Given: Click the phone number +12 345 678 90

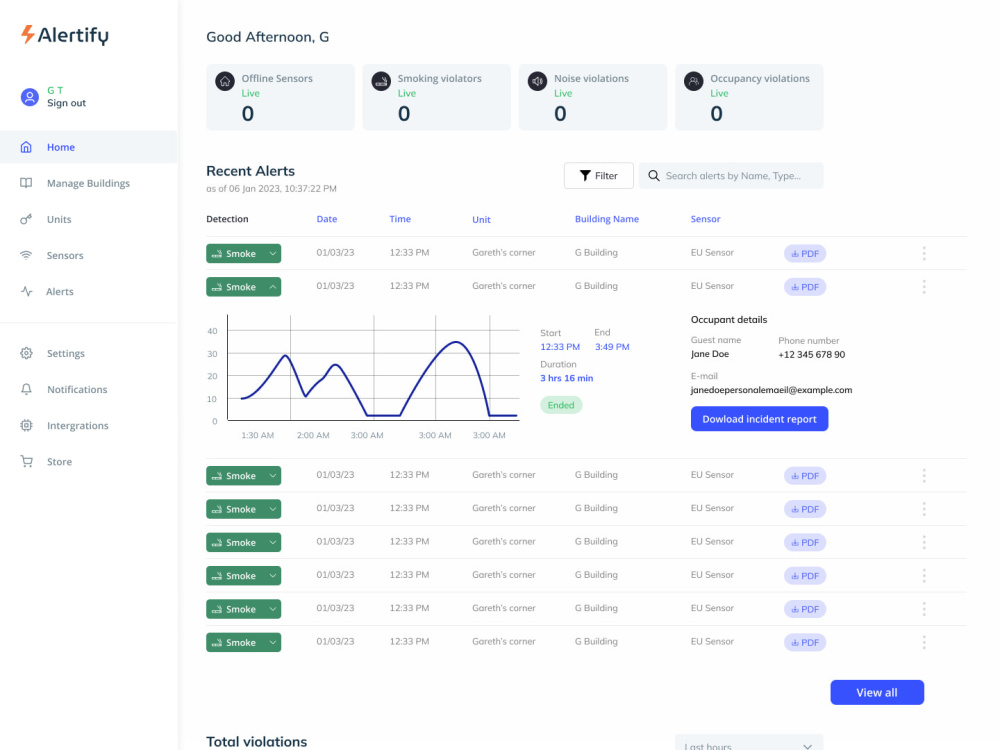Looking at the screenshot, I should [811, 355].
